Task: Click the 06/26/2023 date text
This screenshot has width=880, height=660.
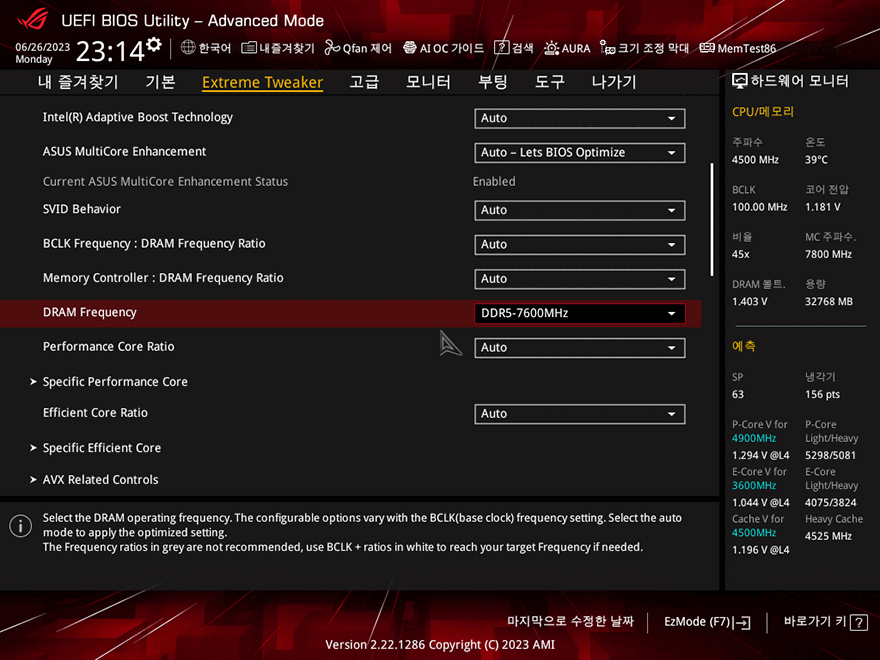Action: pos(43,47)
